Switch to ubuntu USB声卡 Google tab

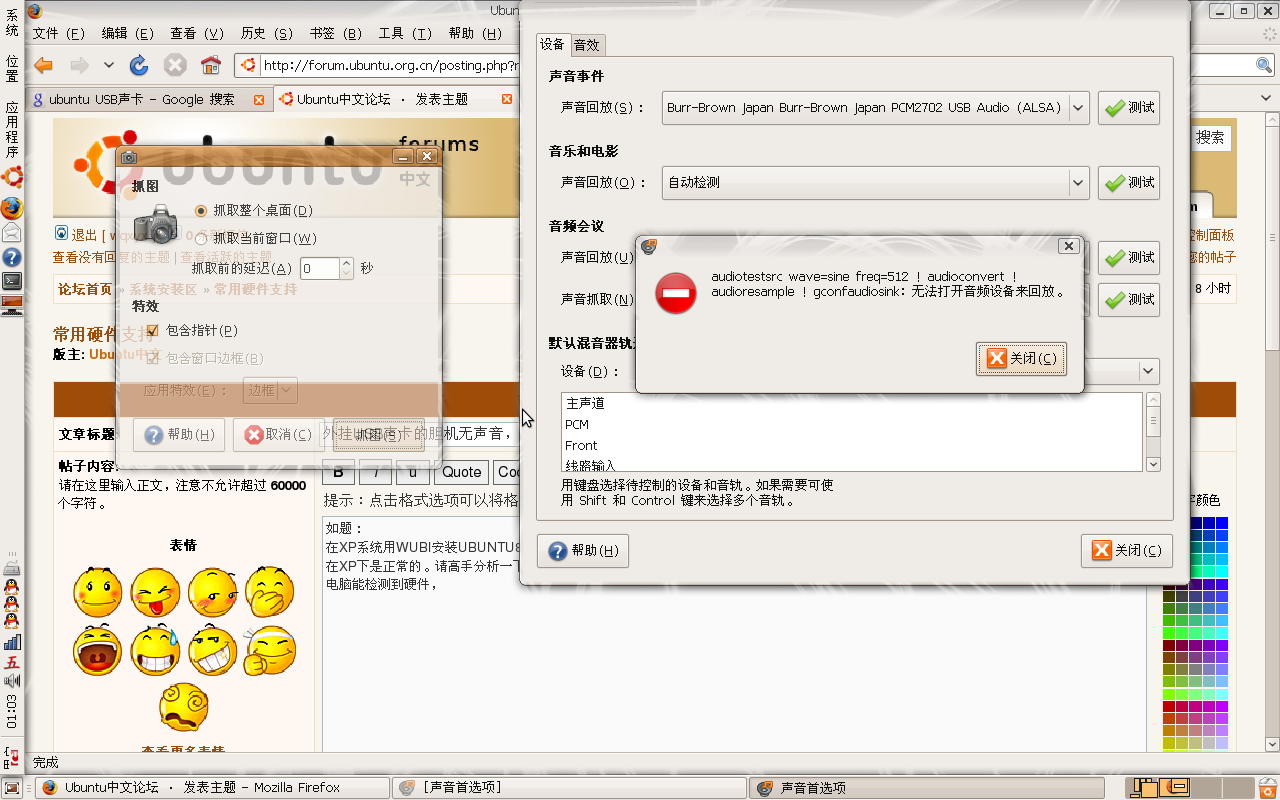pos(149,100)
